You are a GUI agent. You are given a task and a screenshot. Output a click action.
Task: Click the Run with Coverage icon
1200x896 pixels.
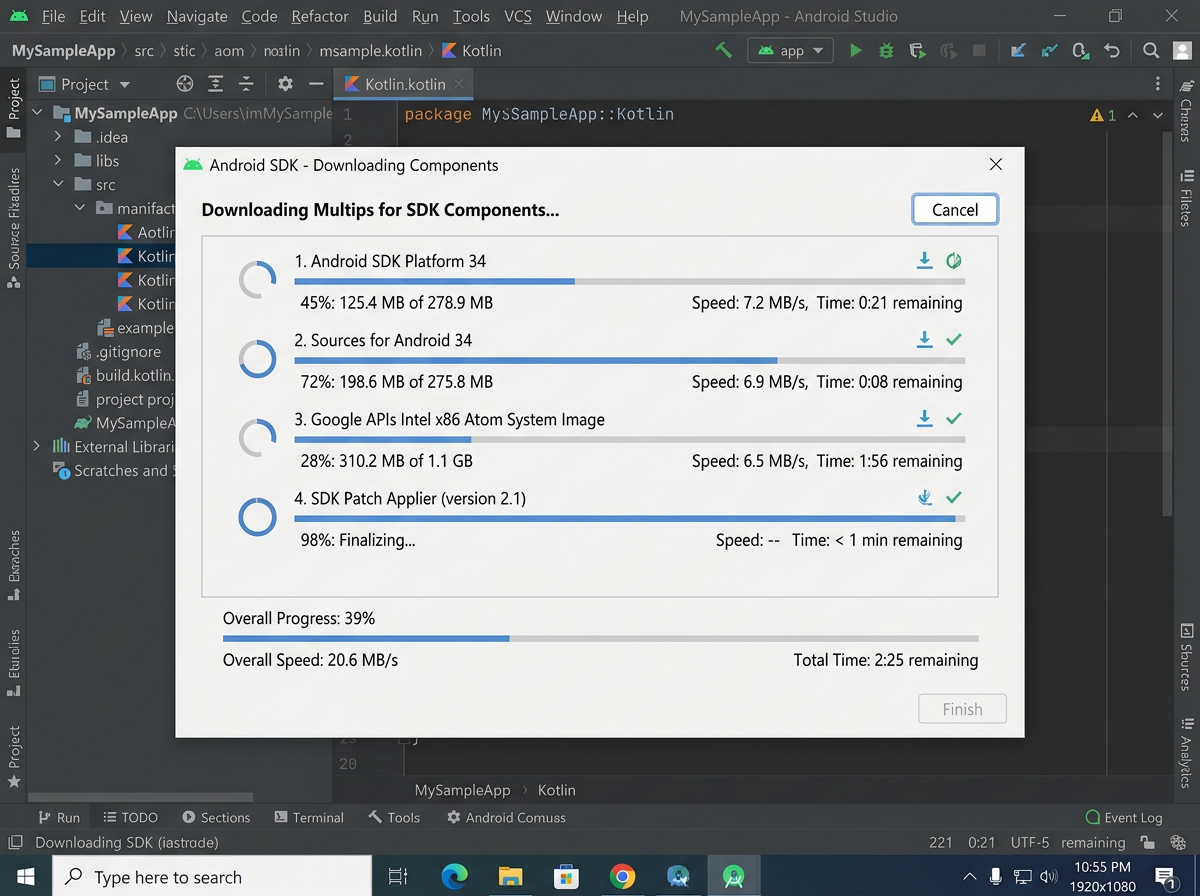916,50
